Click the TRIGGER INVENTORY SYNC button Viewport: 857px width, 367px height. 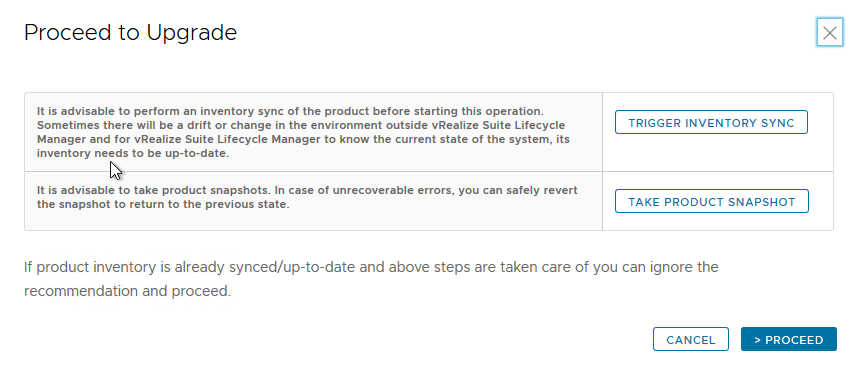711,123
